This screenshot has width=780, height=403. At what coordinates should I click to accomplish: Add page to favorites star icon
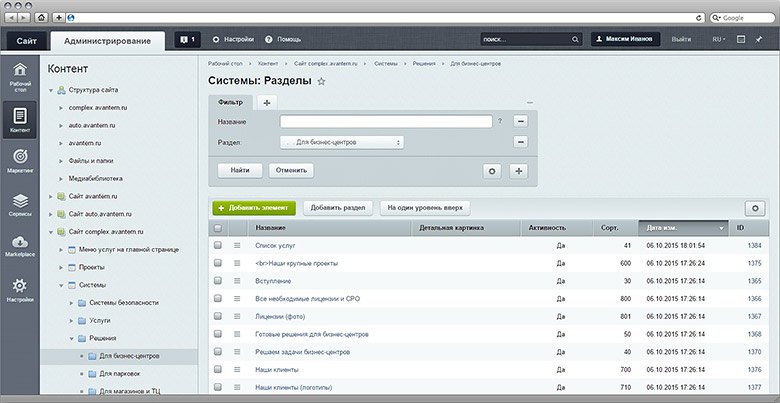click(321, 81)
